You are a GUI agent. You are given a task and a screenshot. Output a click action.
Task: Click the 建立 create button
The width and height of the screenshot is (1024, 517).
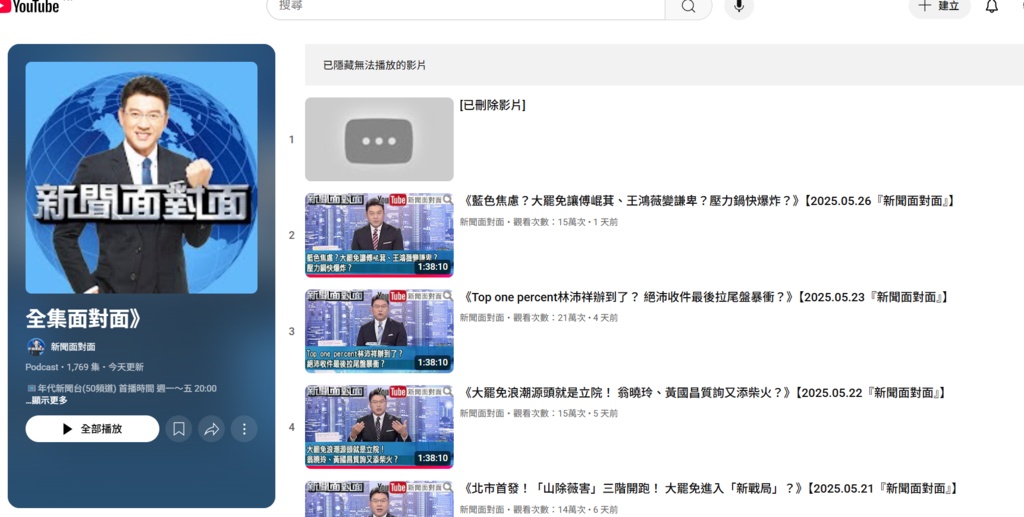(x=939, y=7)
